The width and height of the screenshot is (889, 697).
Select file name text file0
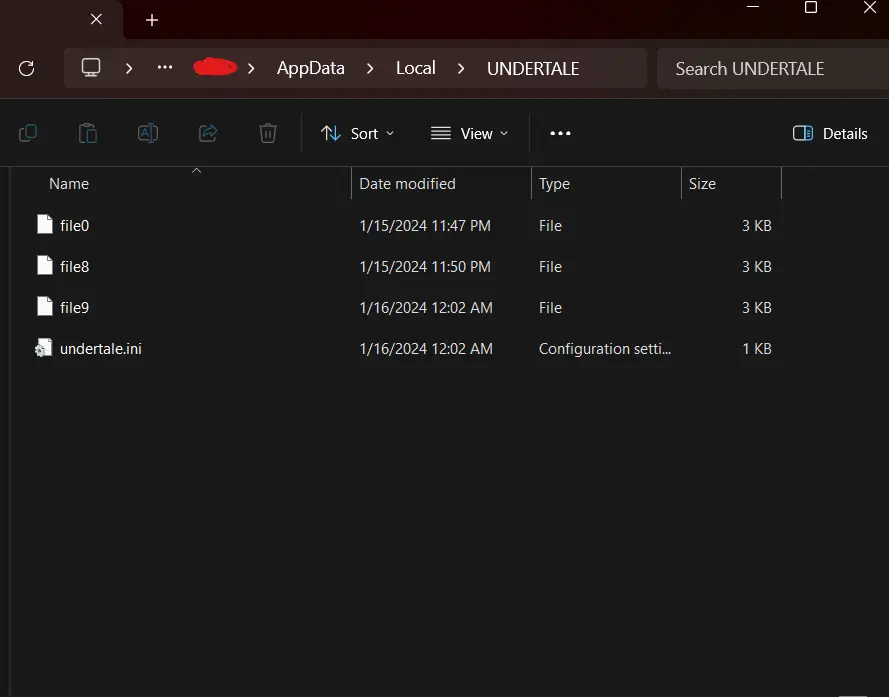click(74, 226)
